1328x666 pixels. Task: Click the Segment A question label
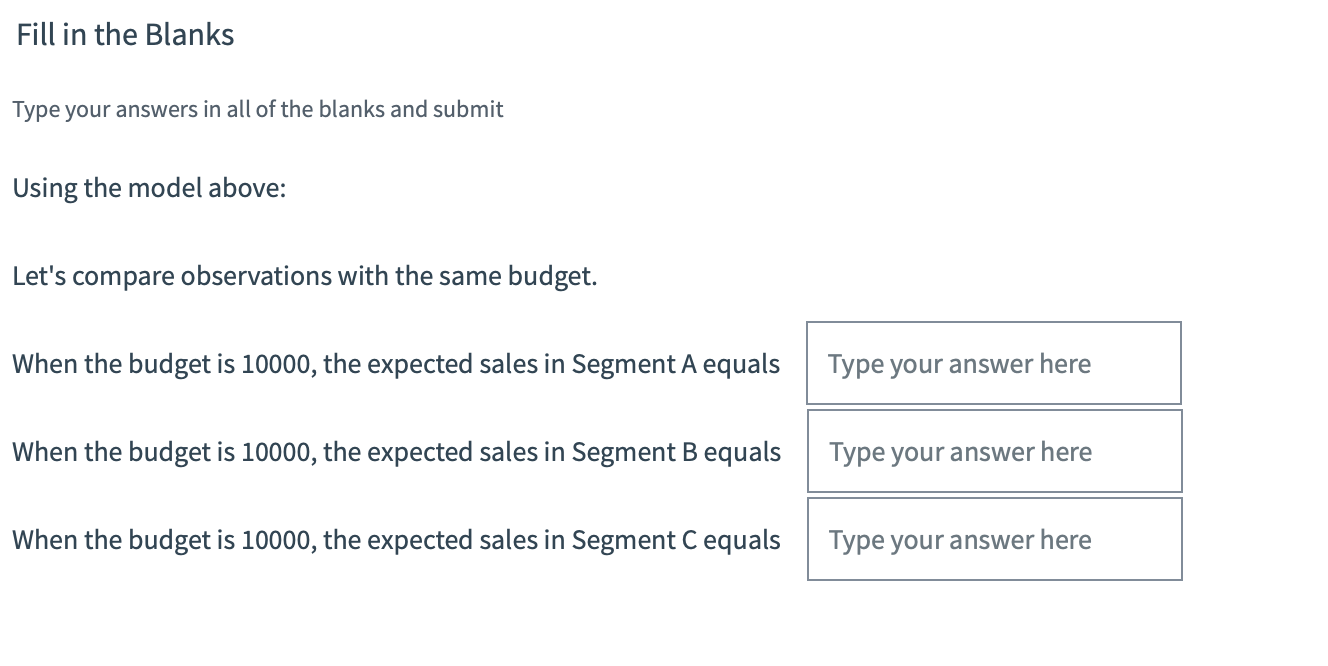395,363
